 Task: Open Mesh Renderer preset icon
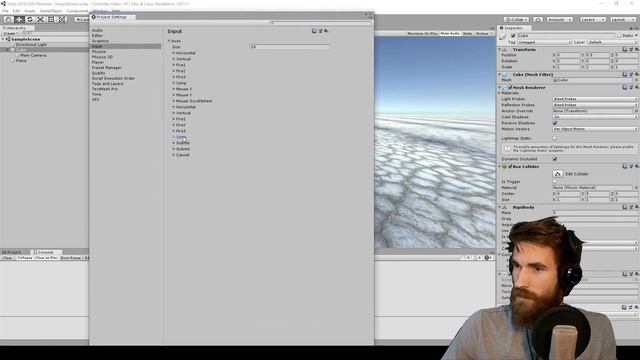(631, 87)
